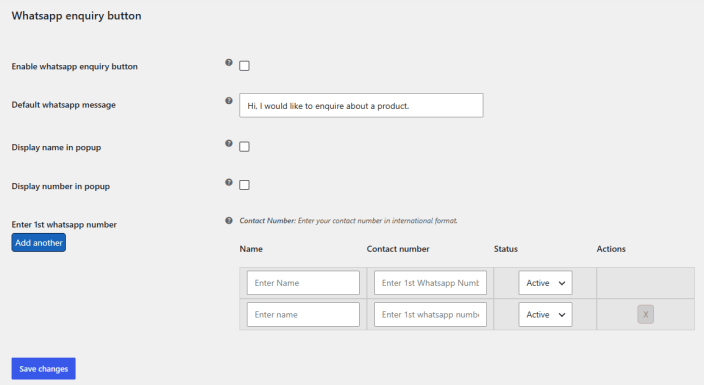
Task: Enable the whatsapp enquiry button checkbox
Action: [x=244, y=66]
